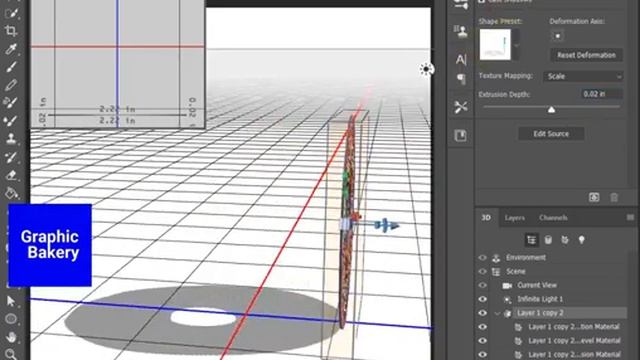The height and width of the screenshot is (360, 640).
Task: Filter 3D panel by whole scene
Action: pyautogui.click(x=531, y=240)
